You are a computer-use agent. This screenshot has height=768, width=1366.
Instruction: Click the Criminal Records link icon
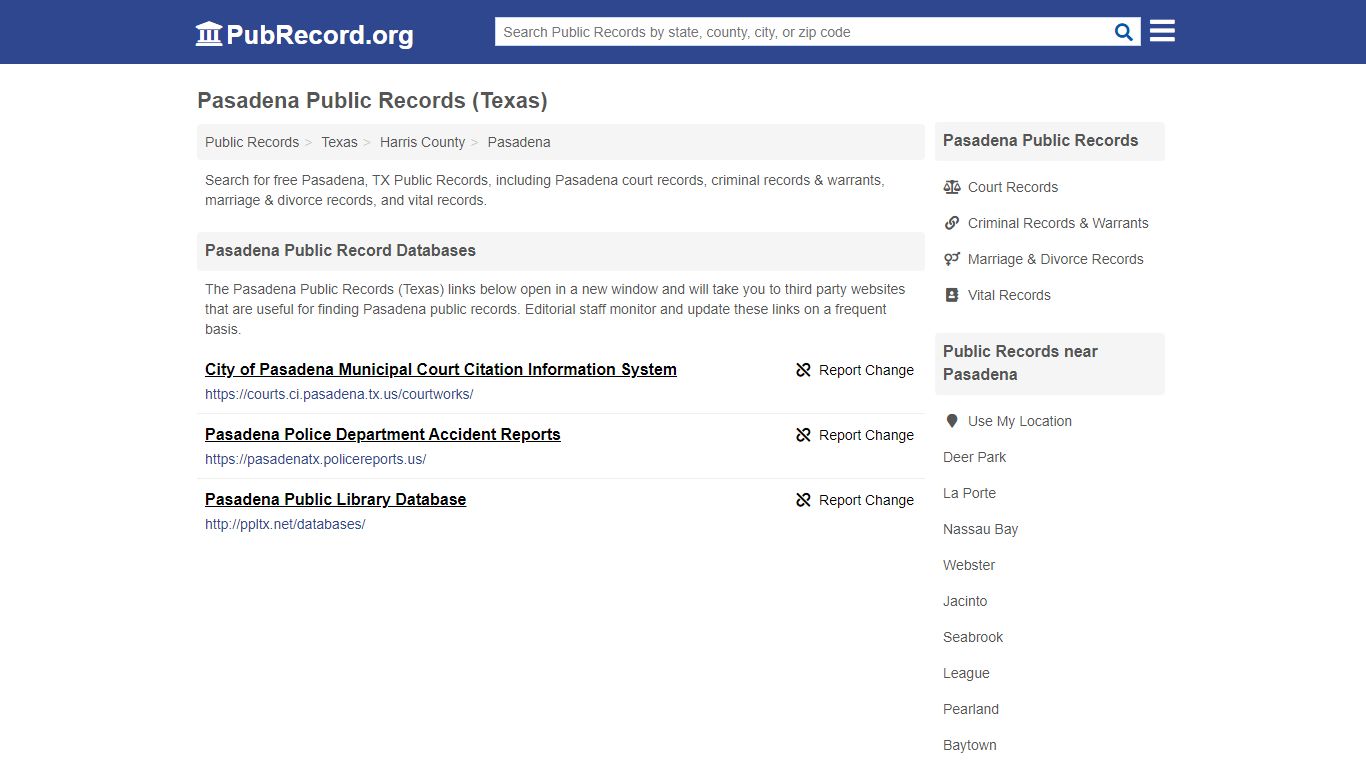(x=952, y=223)
